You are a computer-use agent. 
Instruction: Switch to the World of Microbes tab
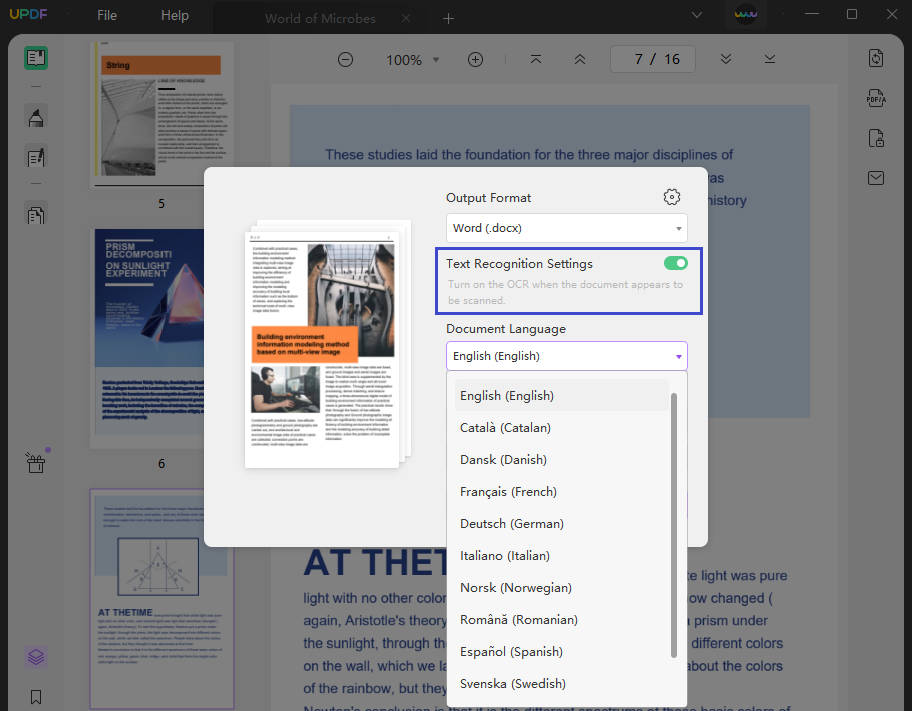click(319, 18)
